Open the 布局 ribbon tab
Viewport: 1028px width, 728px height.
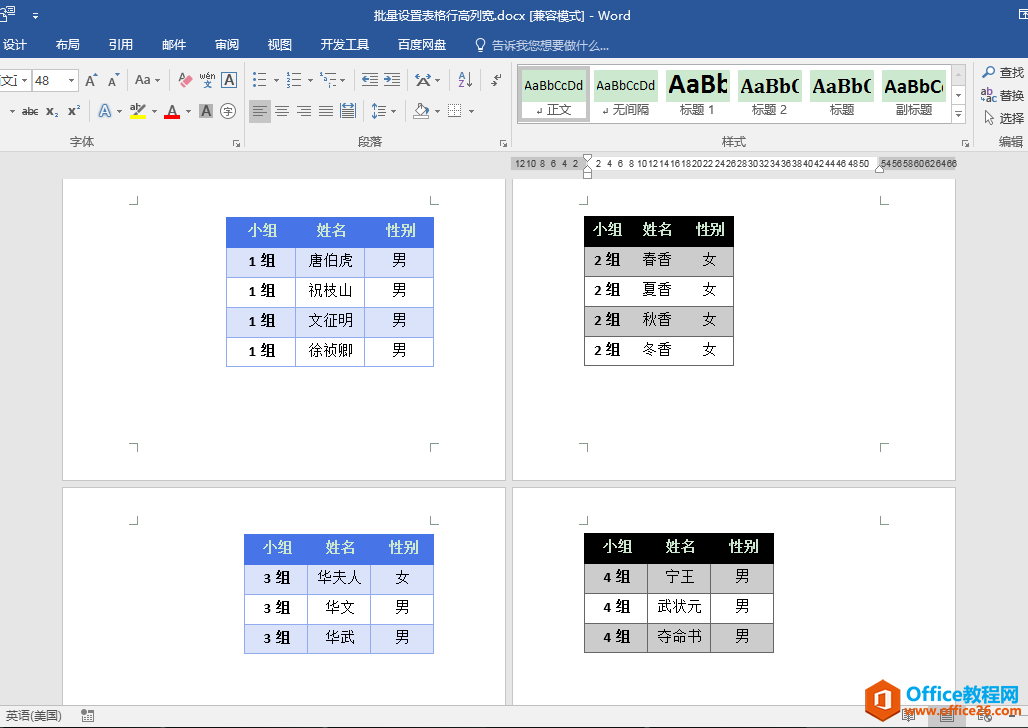(68, 45)
